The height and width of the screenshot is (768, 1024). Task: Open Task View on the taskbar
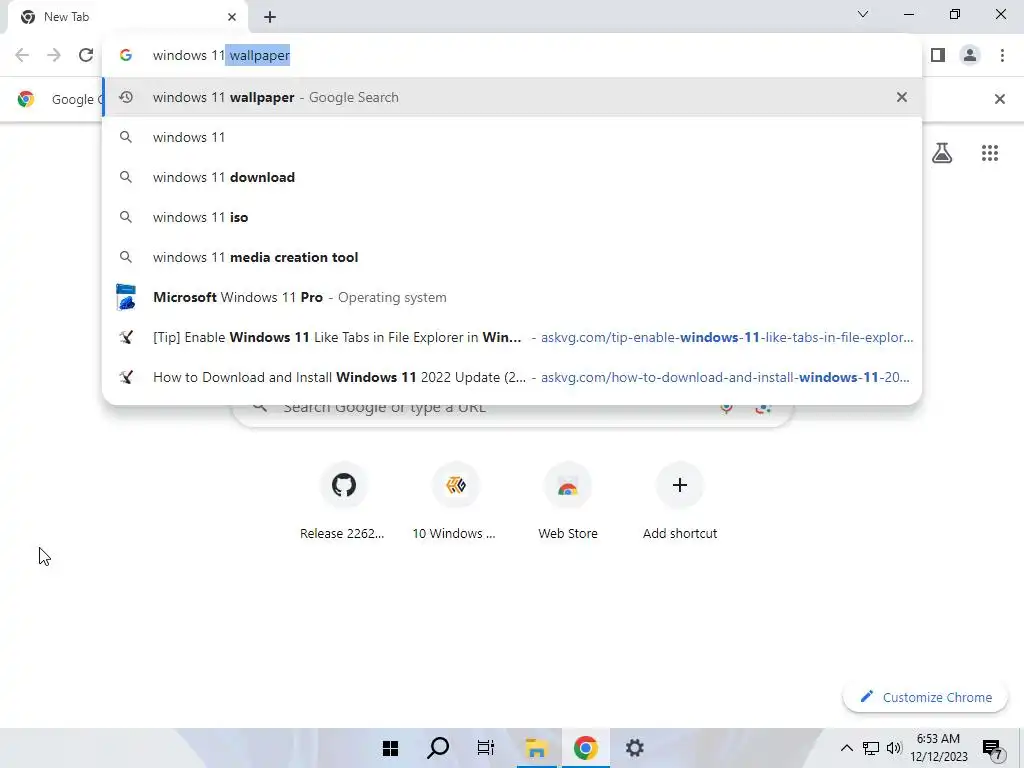coord(486,748)
